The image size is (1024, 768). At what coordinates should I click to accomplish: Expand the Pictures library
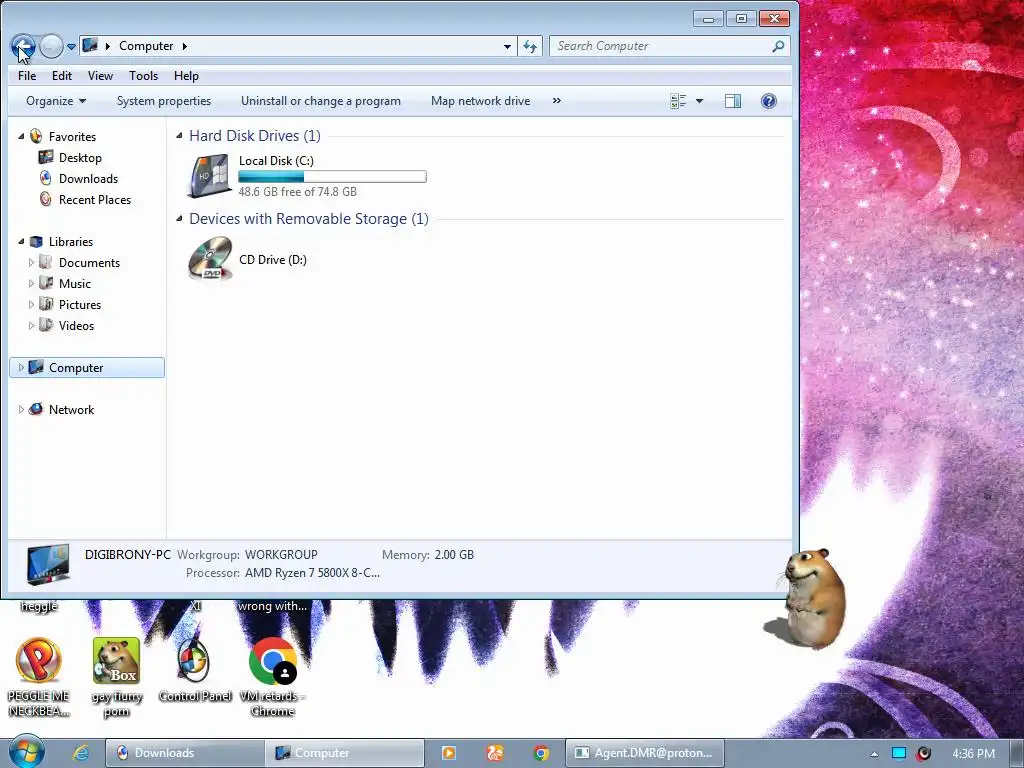[x=31, y=304]
